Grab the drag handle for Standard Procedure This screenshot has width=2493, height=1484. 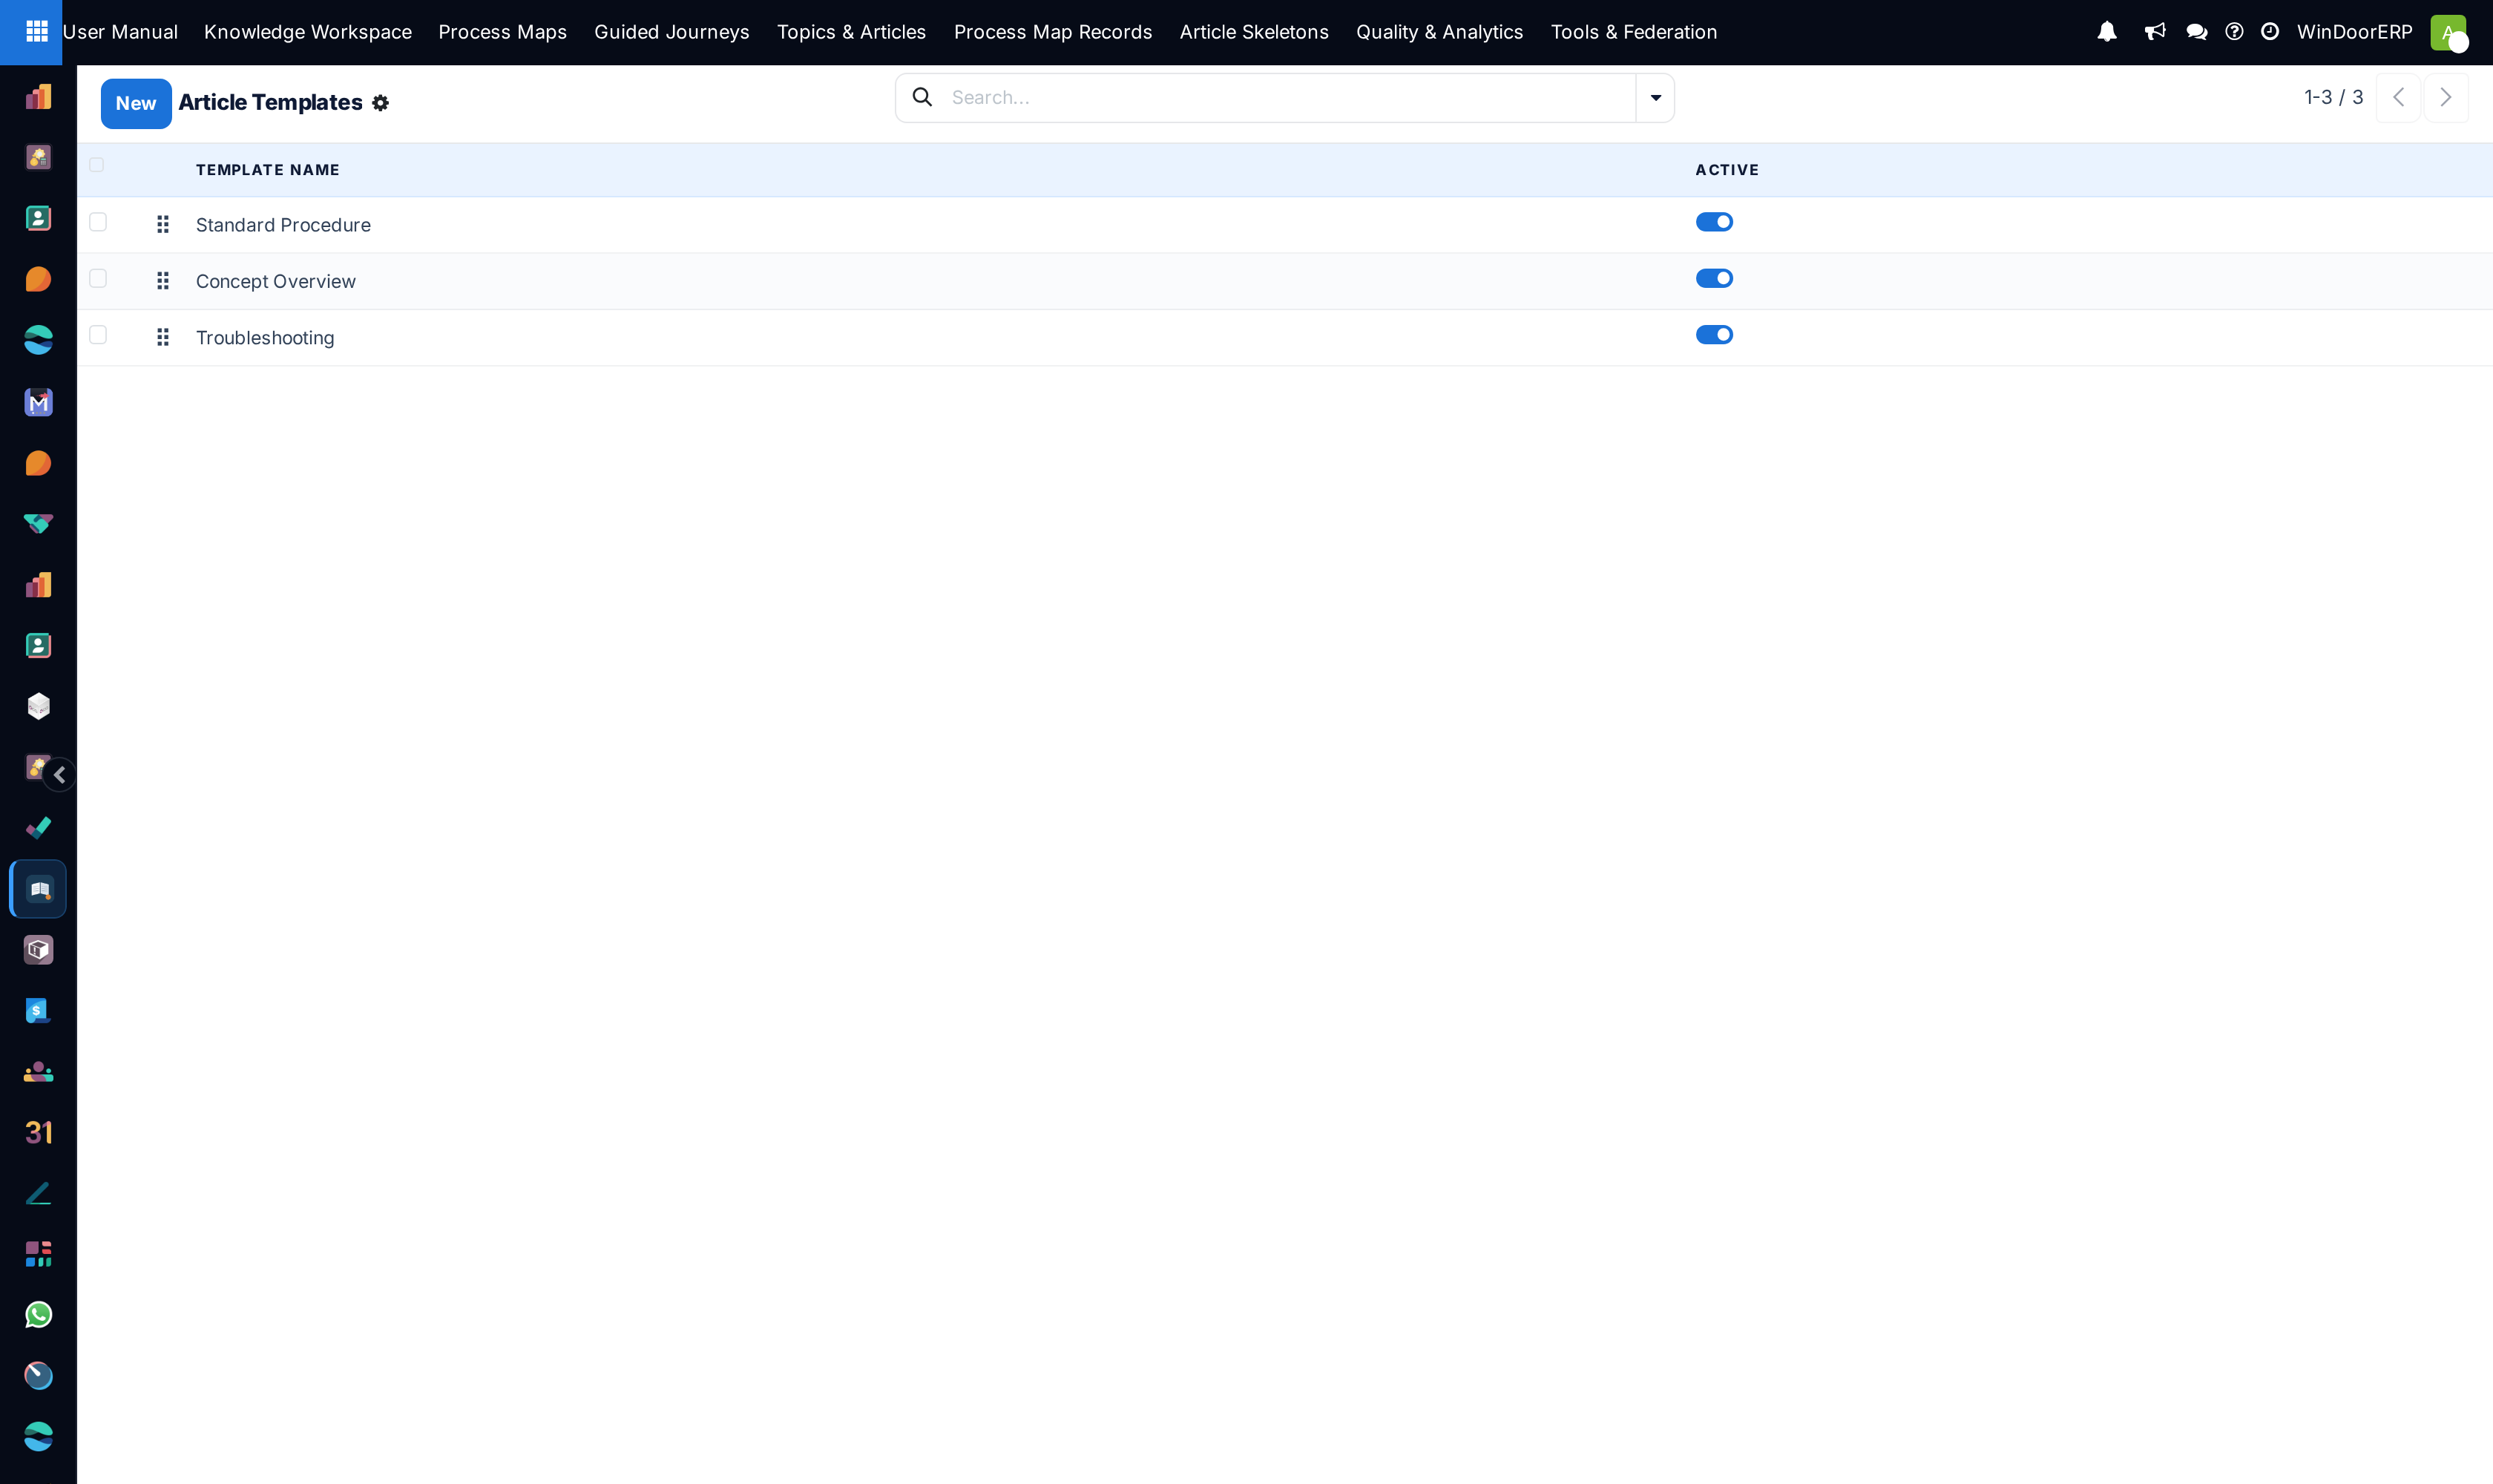(x=163, y=224)
